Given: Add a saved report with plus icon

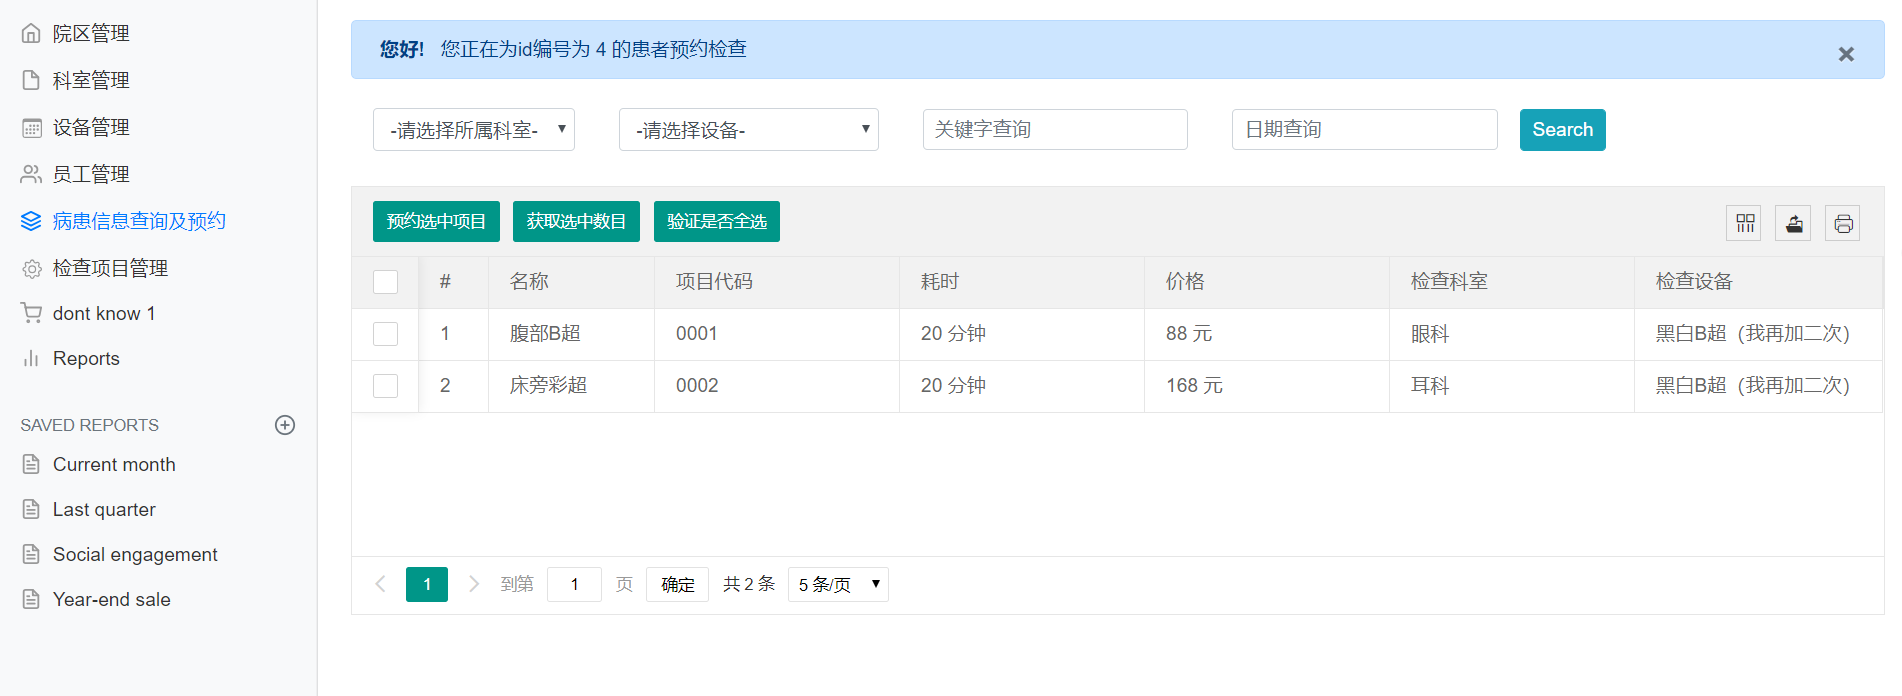Looking at the screenshot, I should pyautogui.click(x=285, y=425).
